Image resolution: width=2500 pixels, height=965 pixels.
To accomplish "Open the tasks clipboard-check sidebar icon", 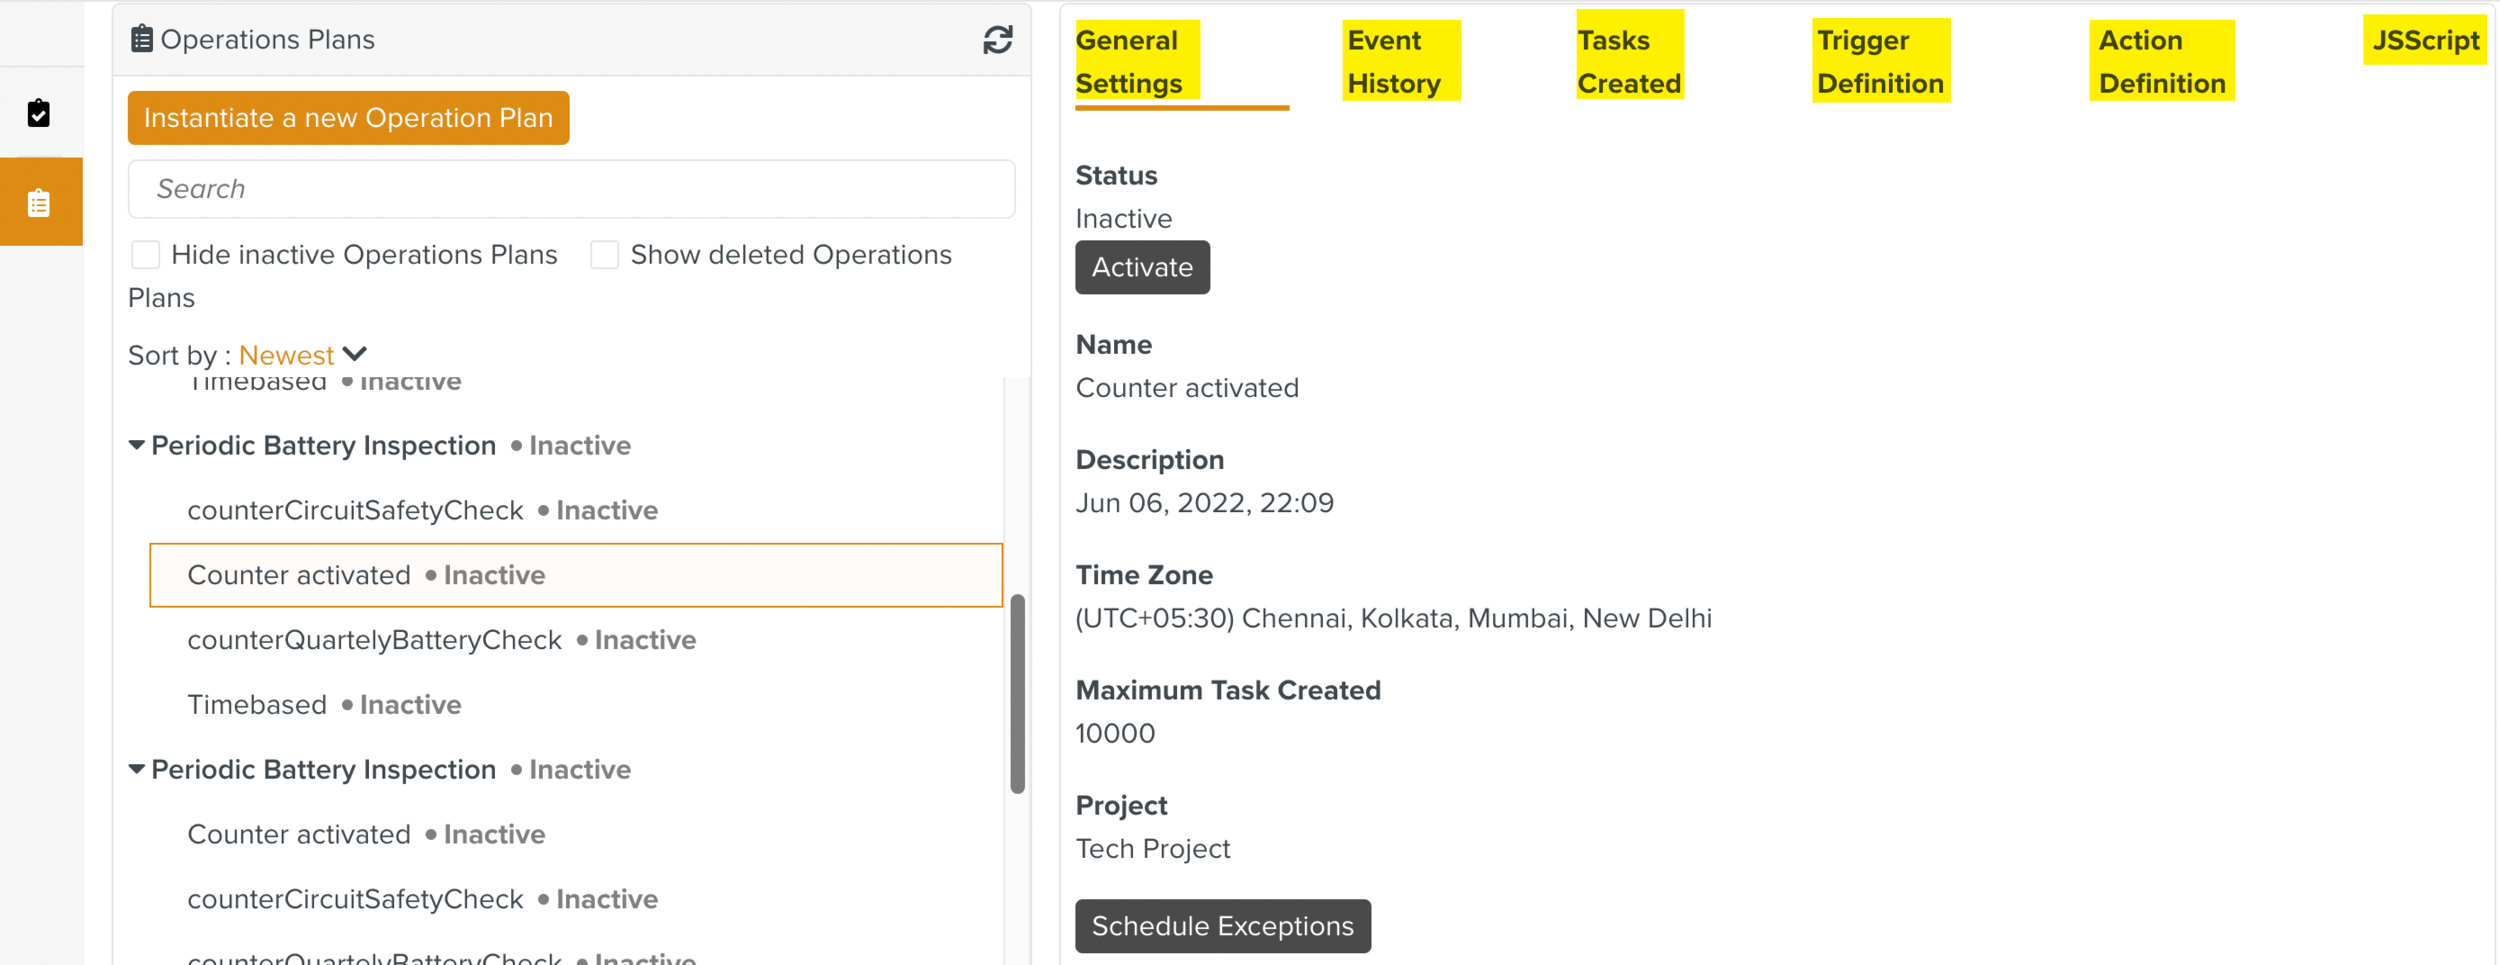I will (x=39, y=113).
